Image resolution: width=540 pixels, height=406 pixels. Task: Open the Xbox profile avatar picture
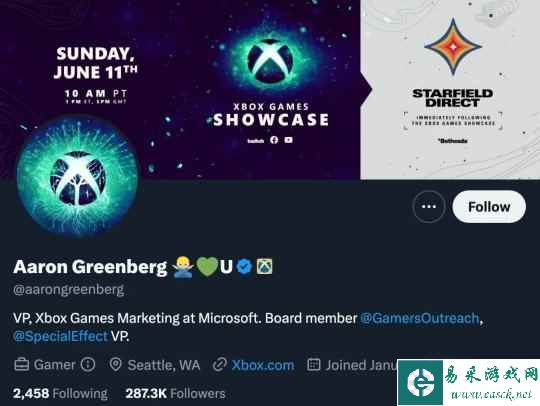coord(78,177)
